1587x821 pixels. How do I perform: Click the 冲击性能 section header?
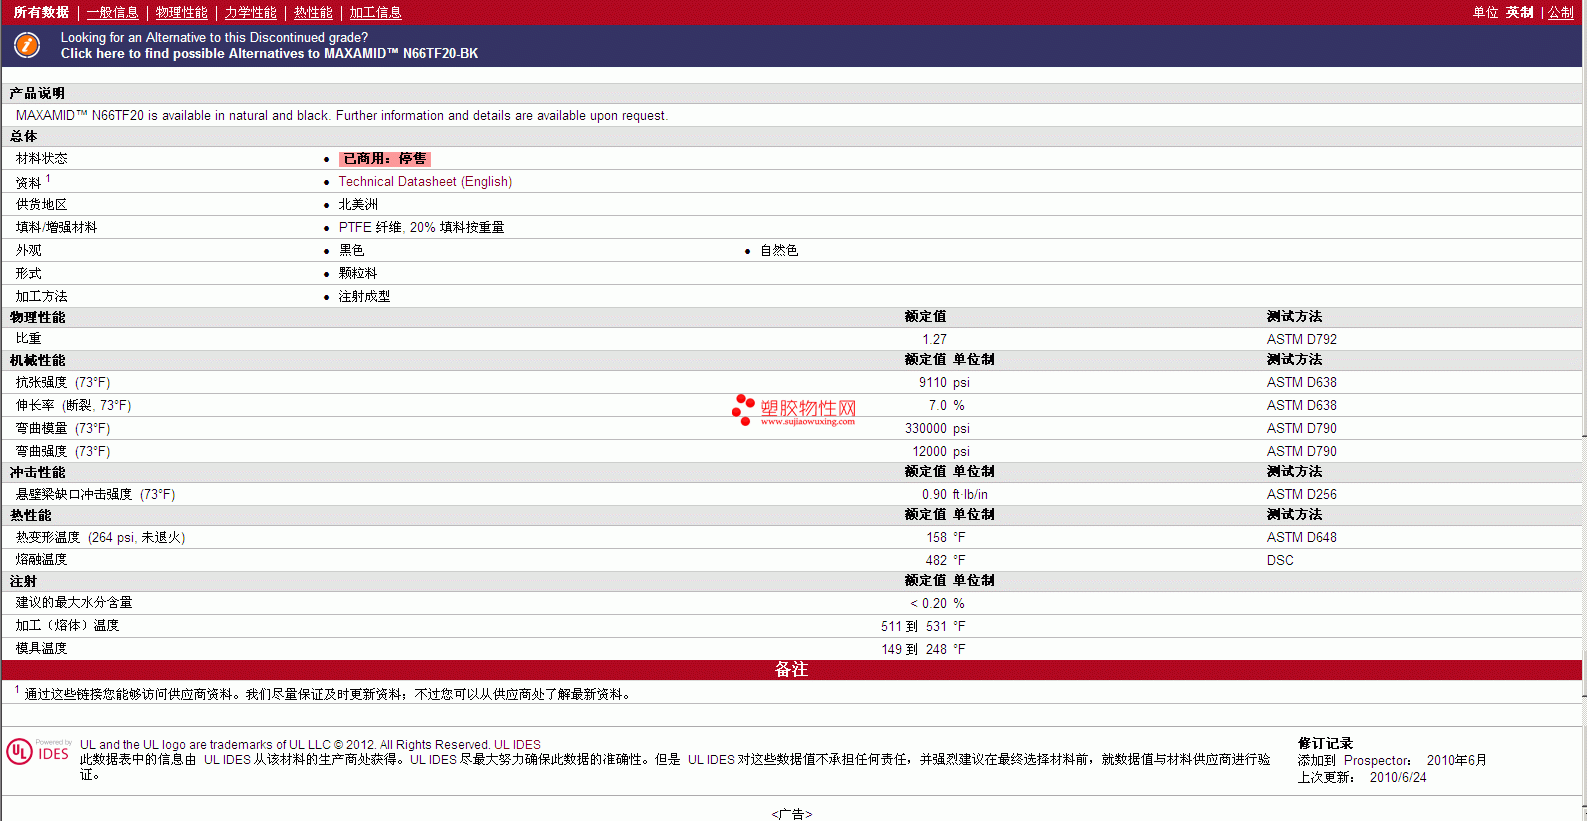37,473
